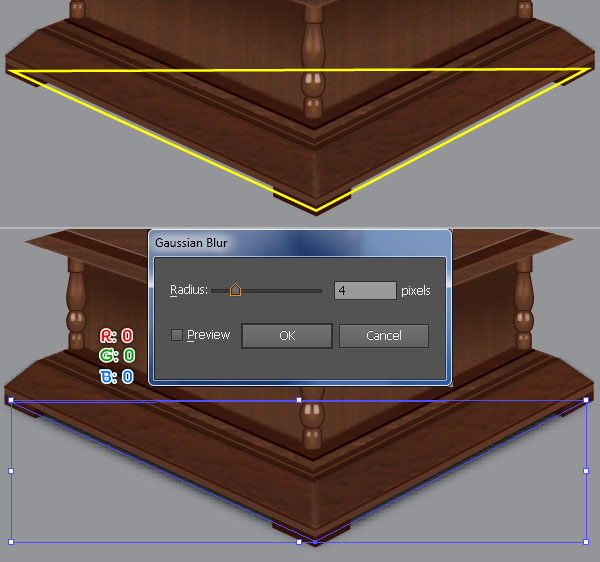Click the bottom-center bounding box handle
This screenshot has height=562, width=600.
tap(299, 542)
